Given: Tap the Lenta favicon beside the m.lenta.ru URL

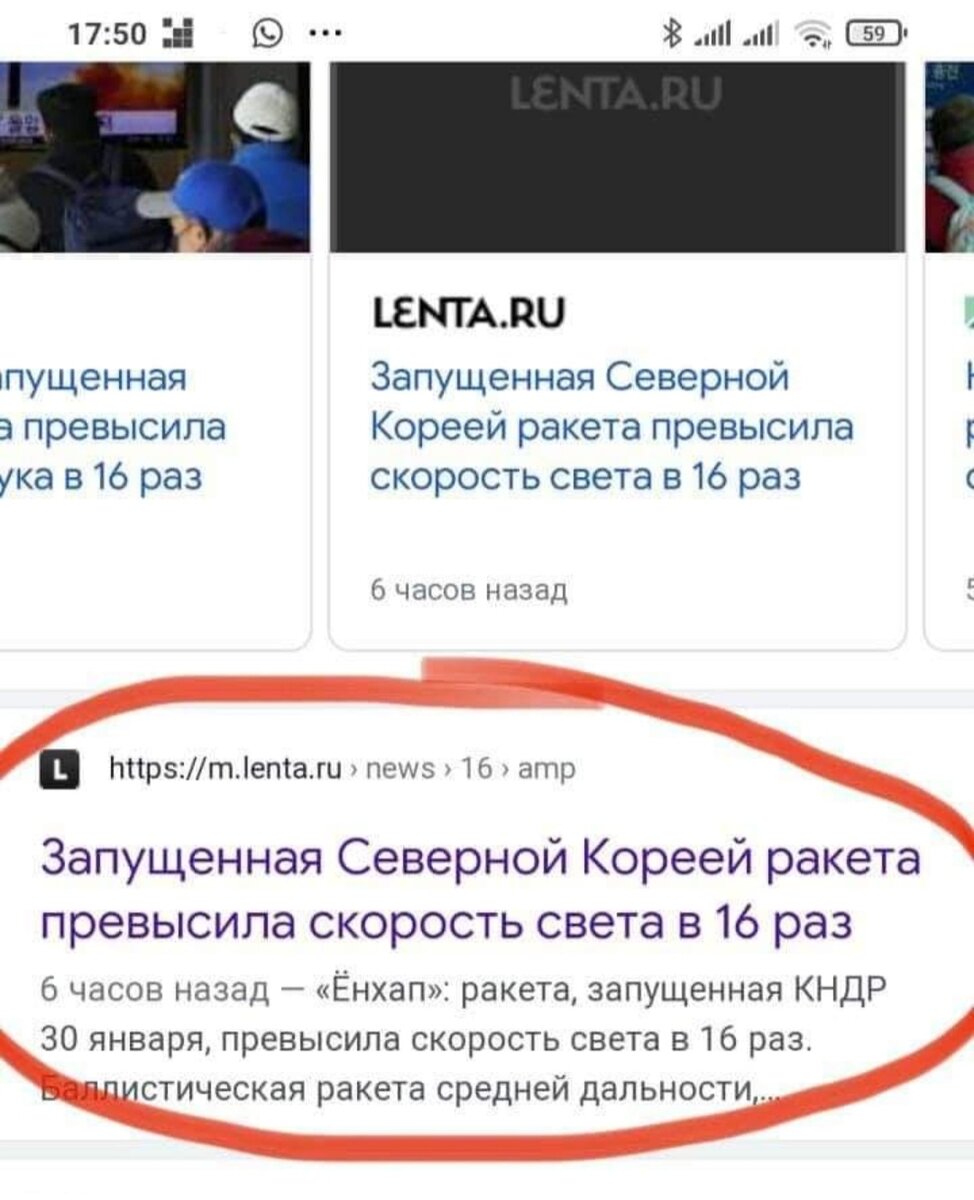Looking at the screenshot, I should pyautogui.click(x=61, y=769).
